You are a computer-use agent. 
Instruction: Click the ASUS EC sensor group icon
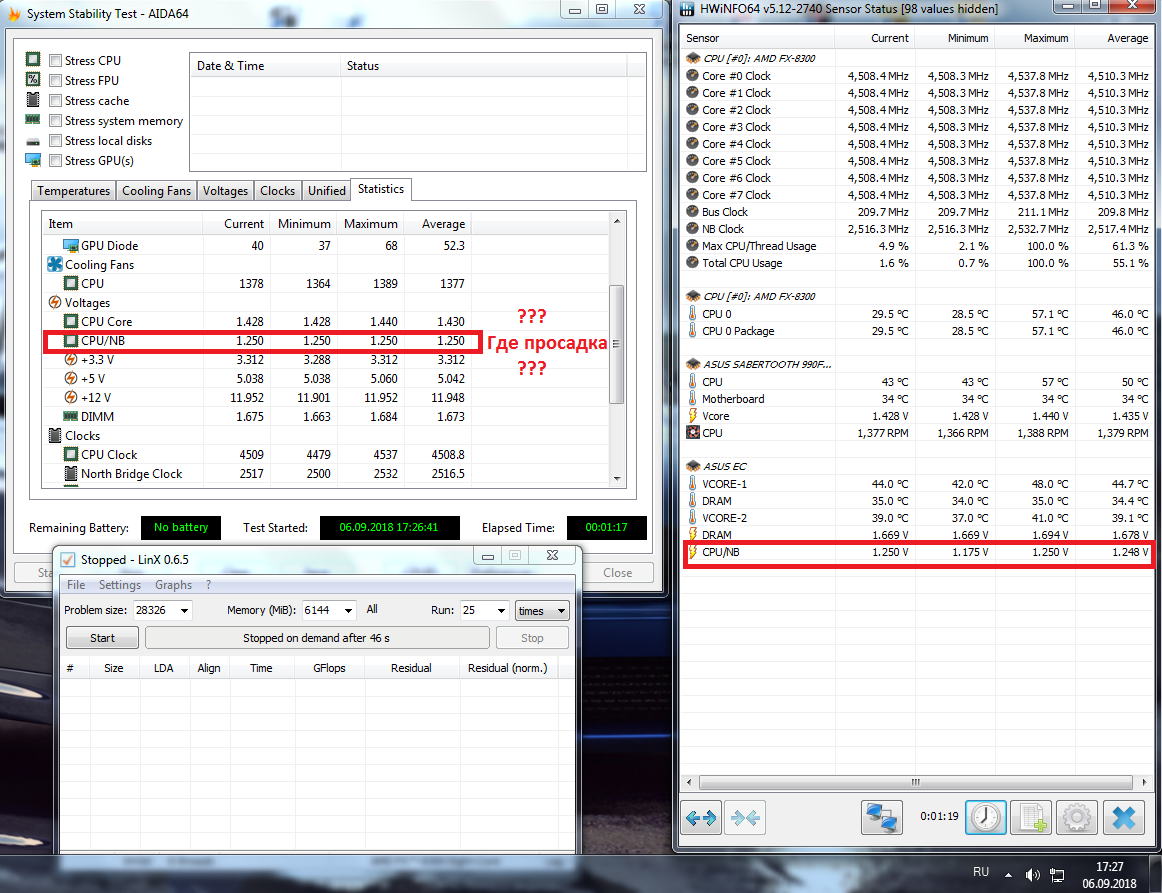click(x=693, y=466)
